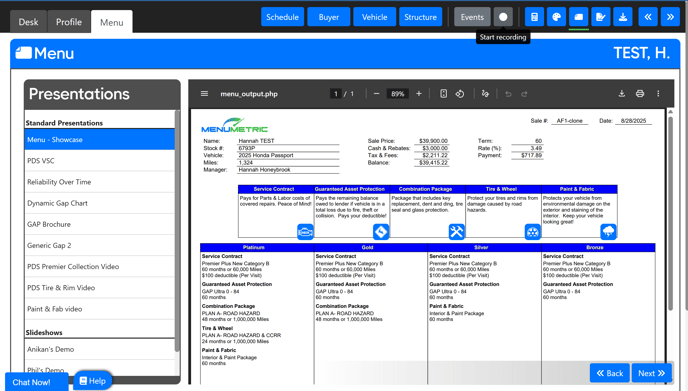
Task: Click the PDF viewer vertical scrollbar
Action: [x=670, y=213]
